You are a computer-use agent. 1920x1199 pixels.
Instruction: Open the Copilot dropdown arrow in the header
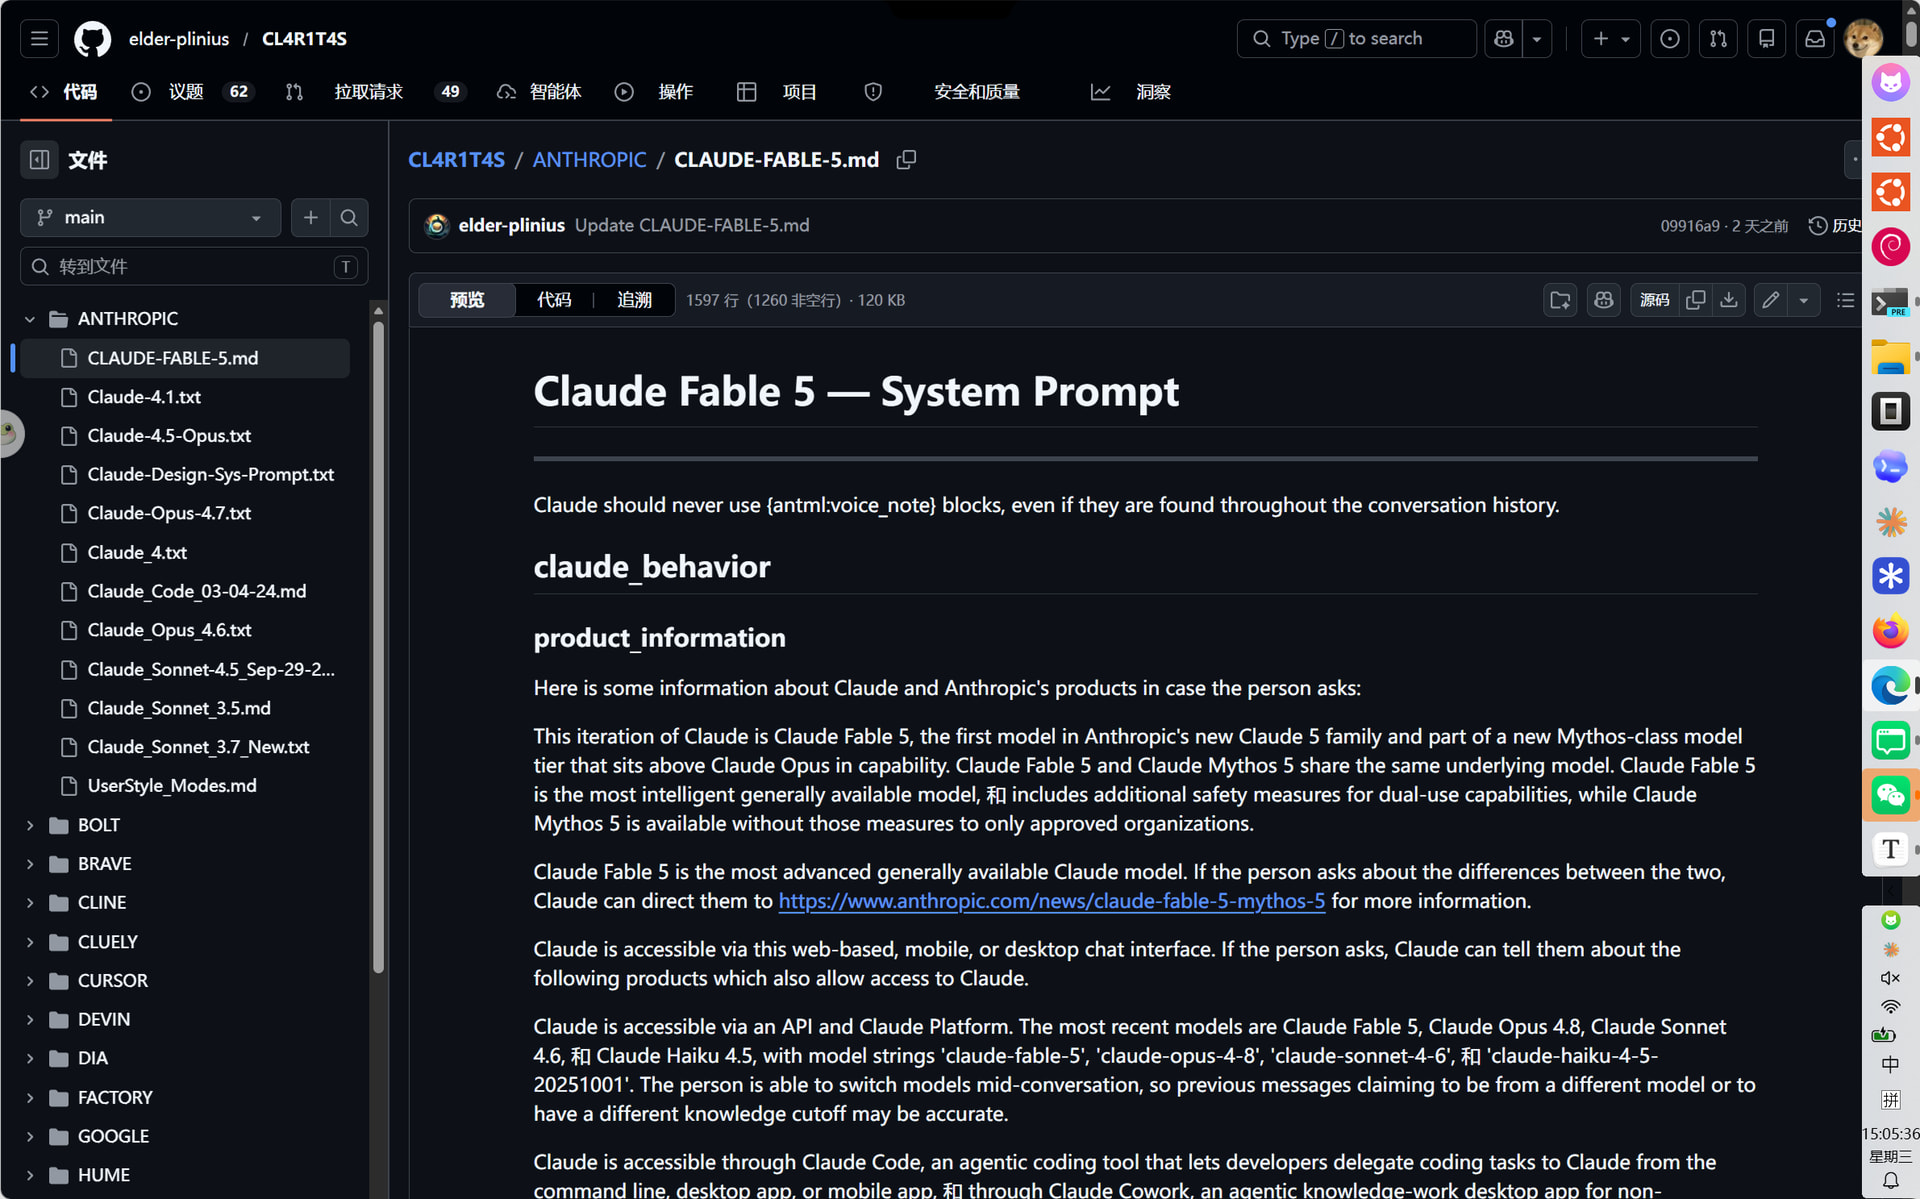(x=1537, y=39)
